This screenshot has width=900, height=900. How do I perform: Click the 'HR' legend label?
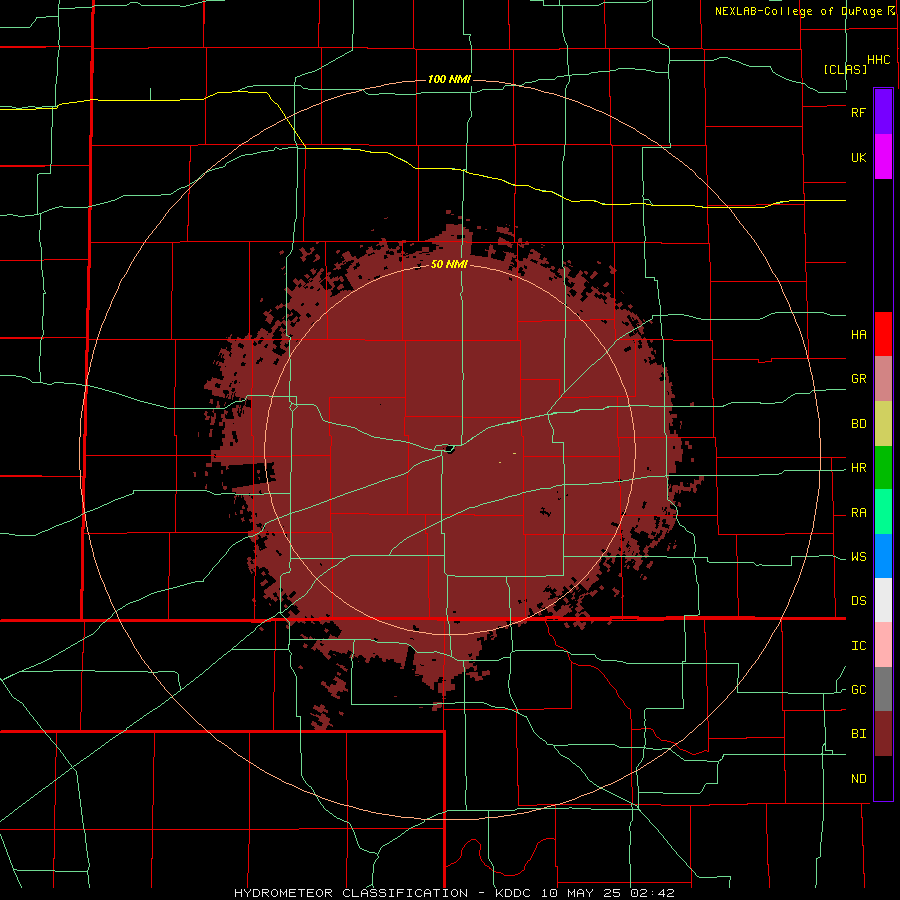coord(858,468)
